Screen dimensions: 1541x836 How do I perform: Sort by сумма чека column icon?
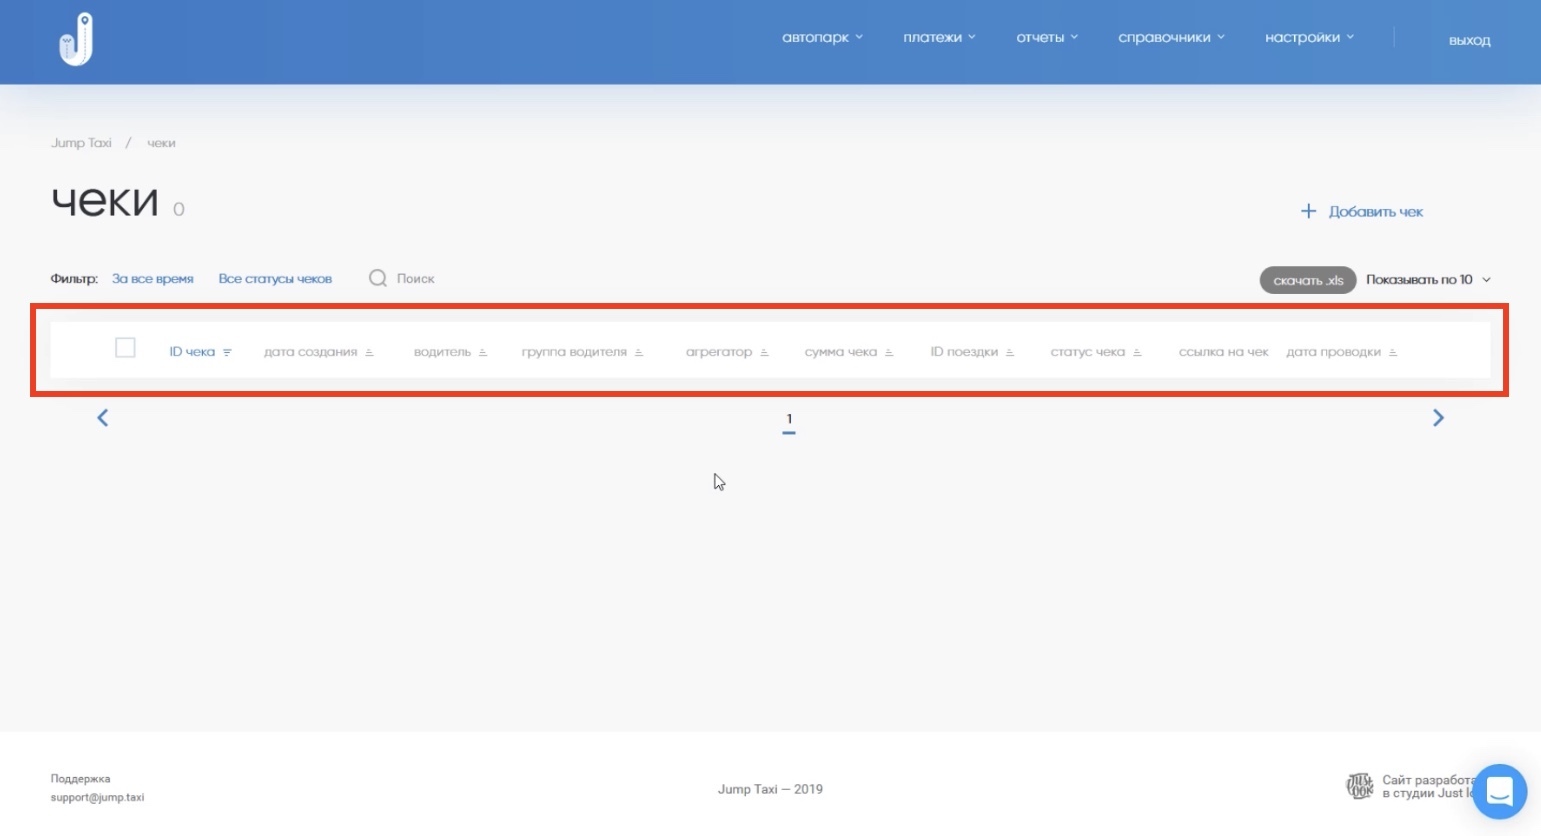tap(889, 352)
